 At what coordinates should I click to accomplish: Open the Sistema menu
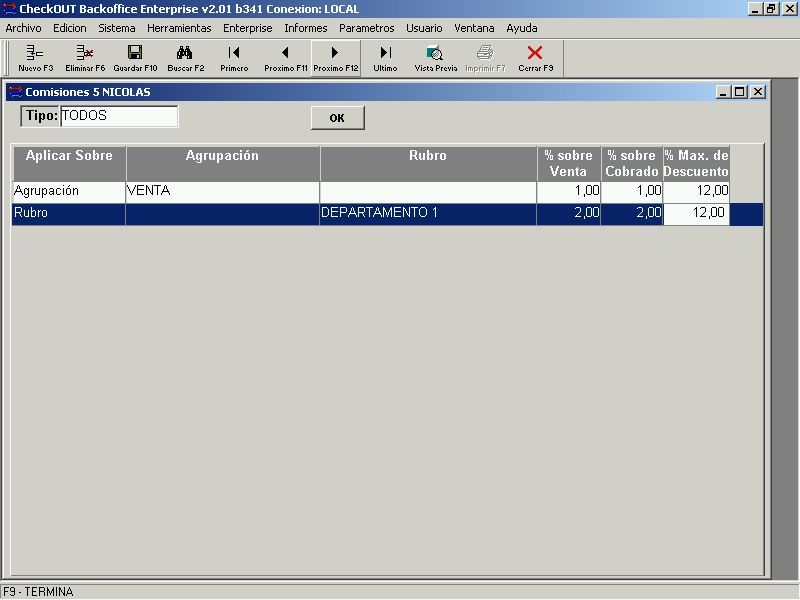(x=117, y=28)
